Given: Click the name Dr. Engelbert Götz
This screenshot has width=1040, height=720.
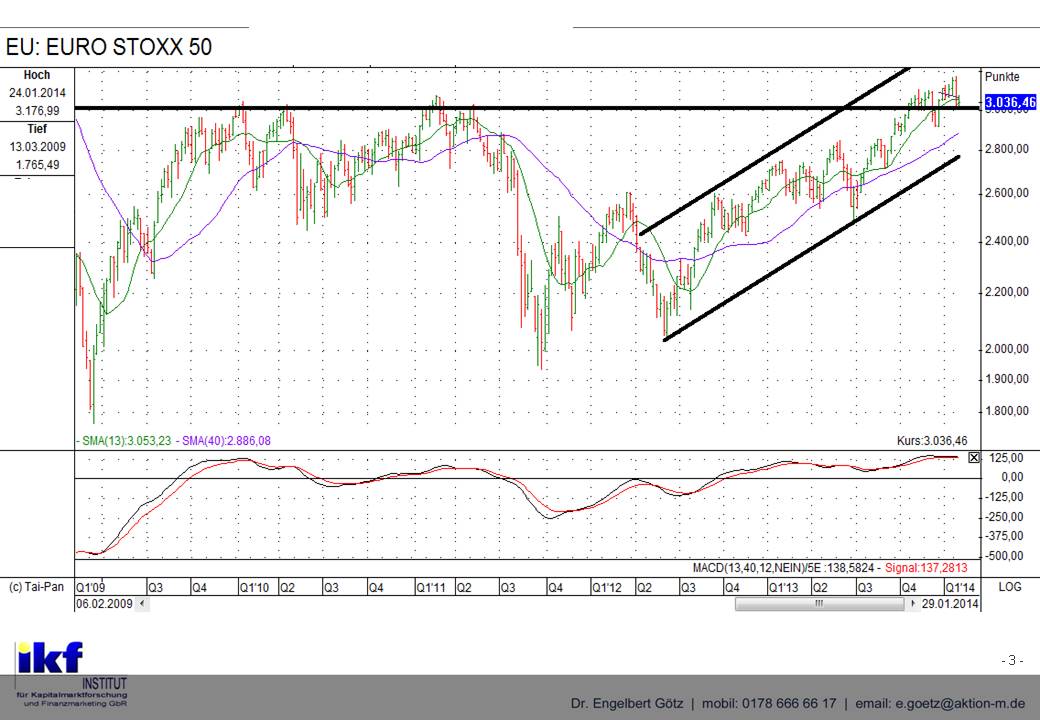Looking at the screenshot, I should coord(626,703).
